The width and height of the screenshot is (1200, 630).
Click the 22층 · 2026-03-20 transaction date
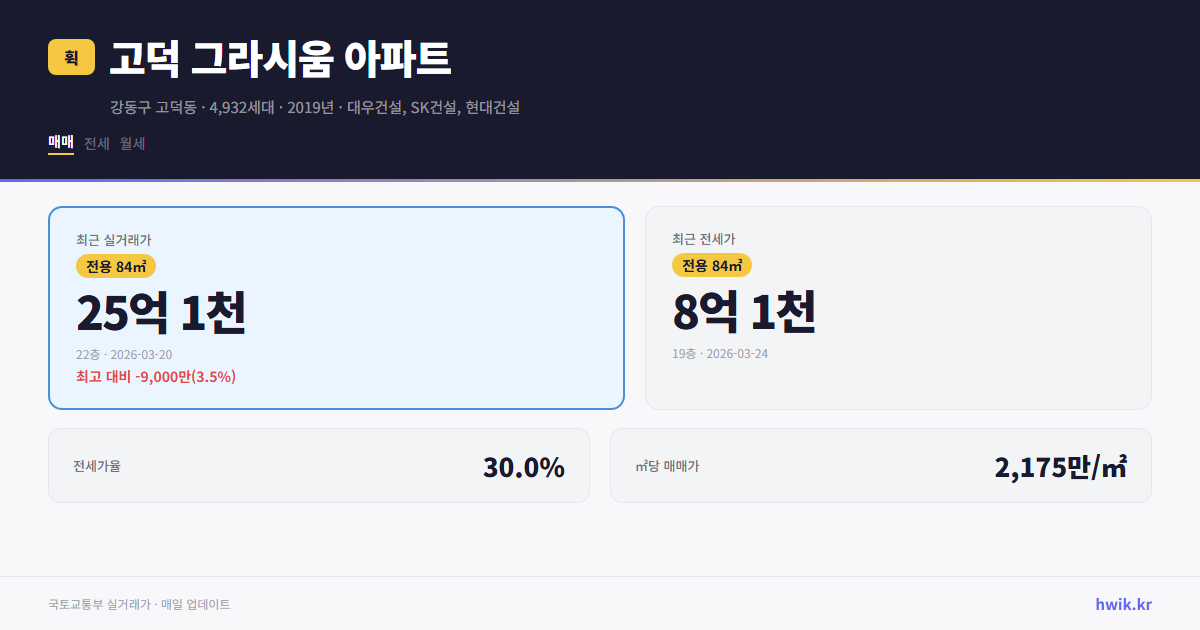click(122, 354)
